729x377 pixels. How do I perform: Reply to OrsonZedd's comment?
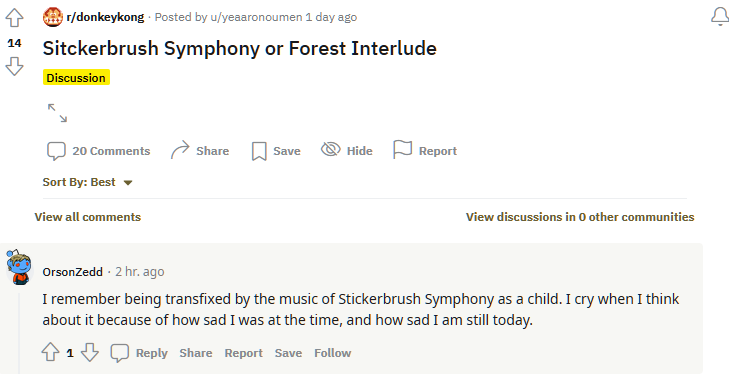click(x=139, y=353)
